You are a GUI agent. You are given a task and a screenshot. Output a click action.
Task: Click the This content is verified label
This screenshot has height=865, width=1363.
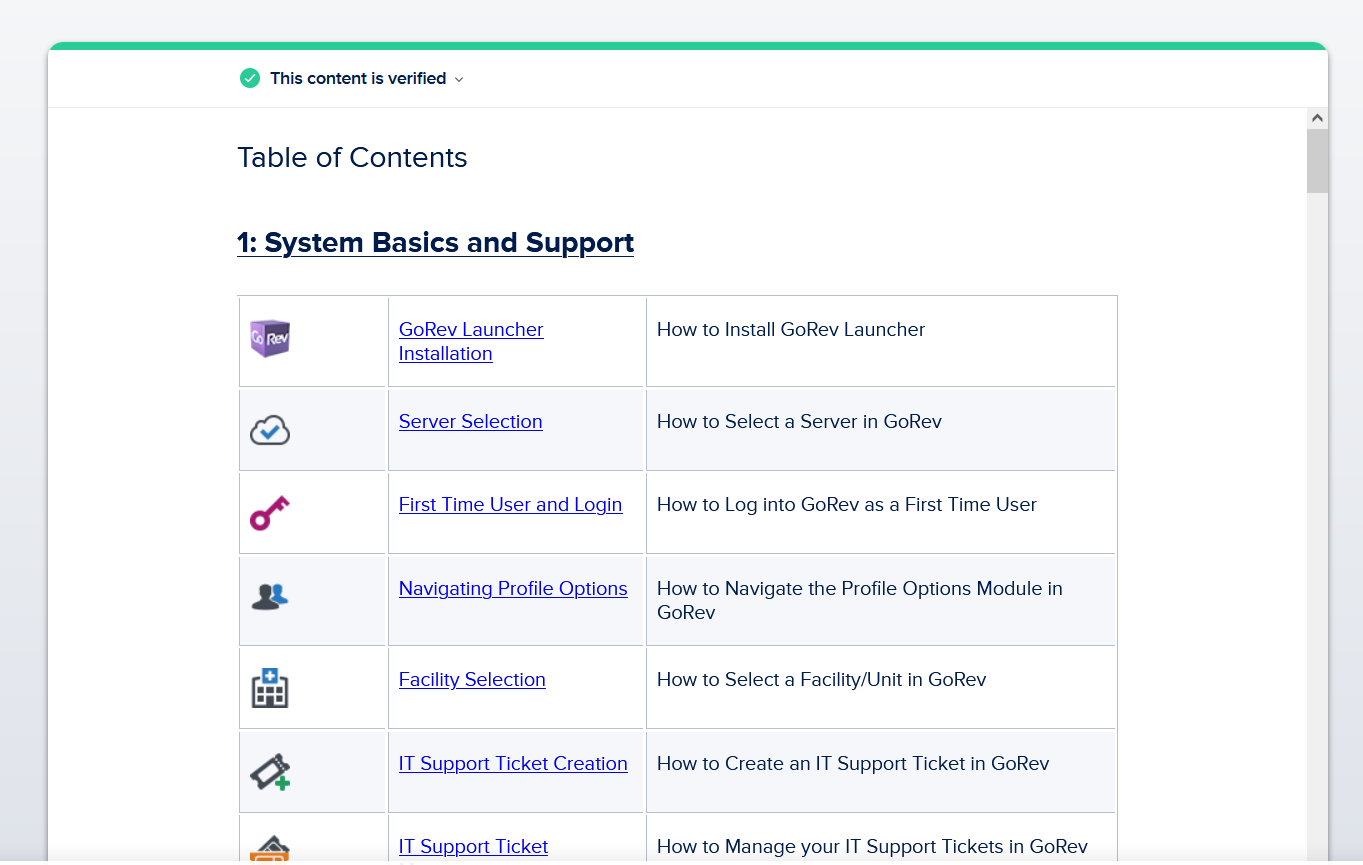point(358,78)
